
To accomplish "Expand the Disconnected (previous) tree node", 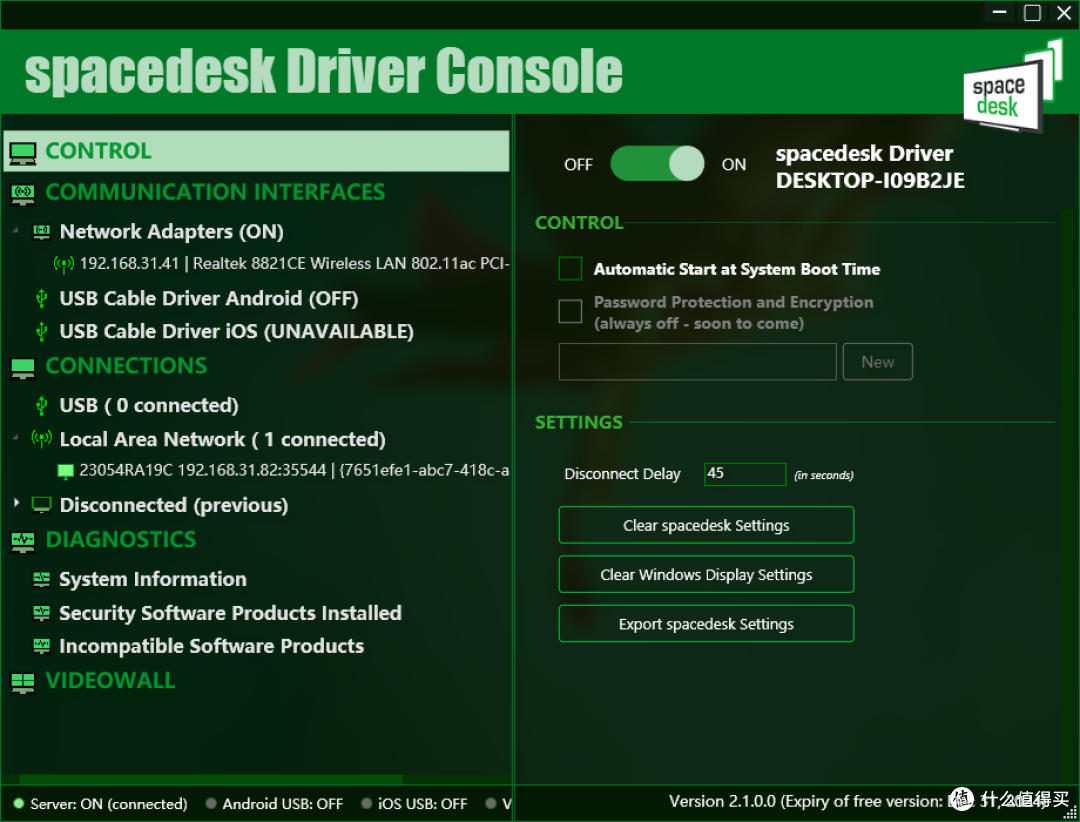I will pos(16,504).
